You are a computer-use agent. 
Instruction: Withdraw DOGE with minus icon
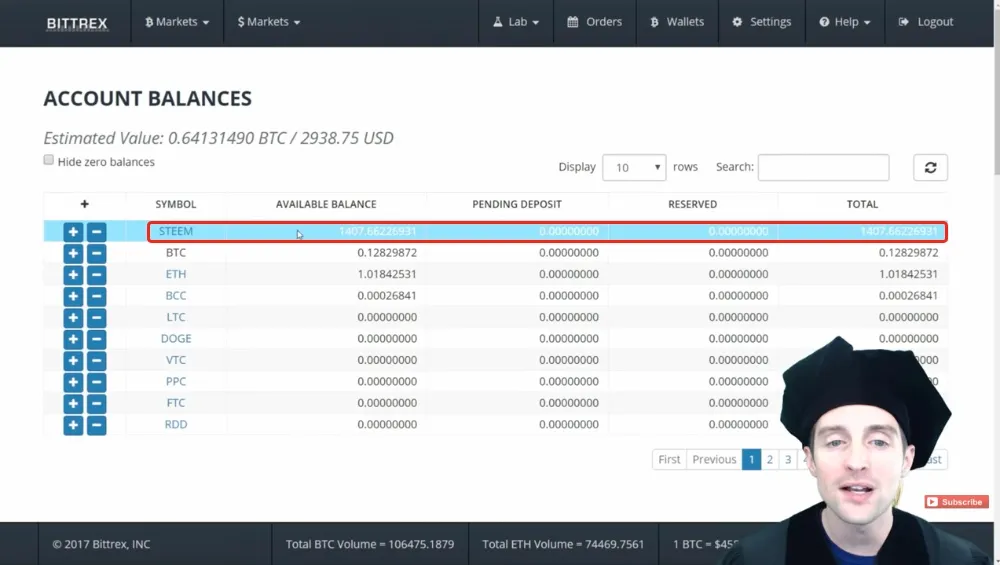click(96, 339)
